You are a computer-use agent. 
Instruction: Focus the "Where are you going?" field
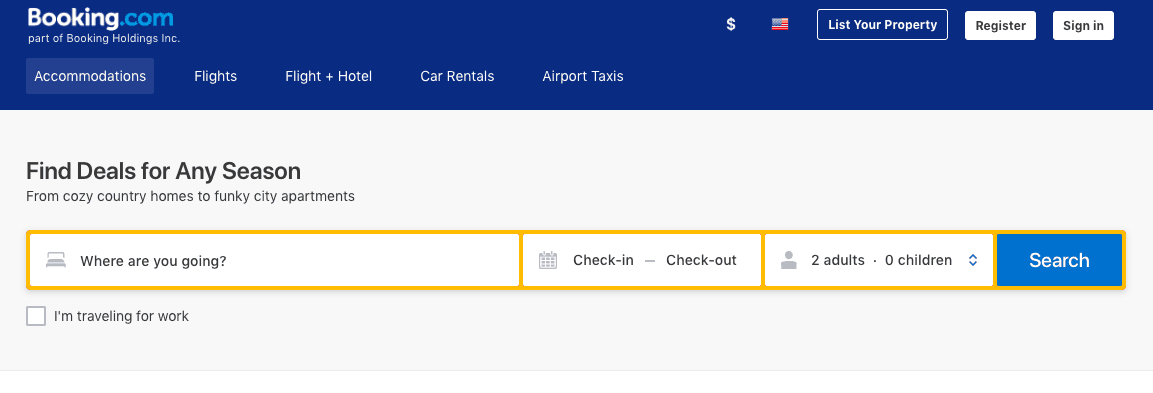pos(274,260)
